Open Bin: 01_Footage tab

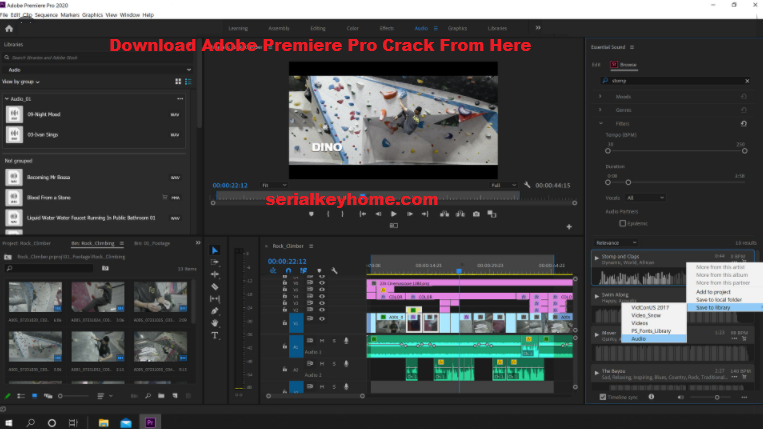[x=152, y=243]
